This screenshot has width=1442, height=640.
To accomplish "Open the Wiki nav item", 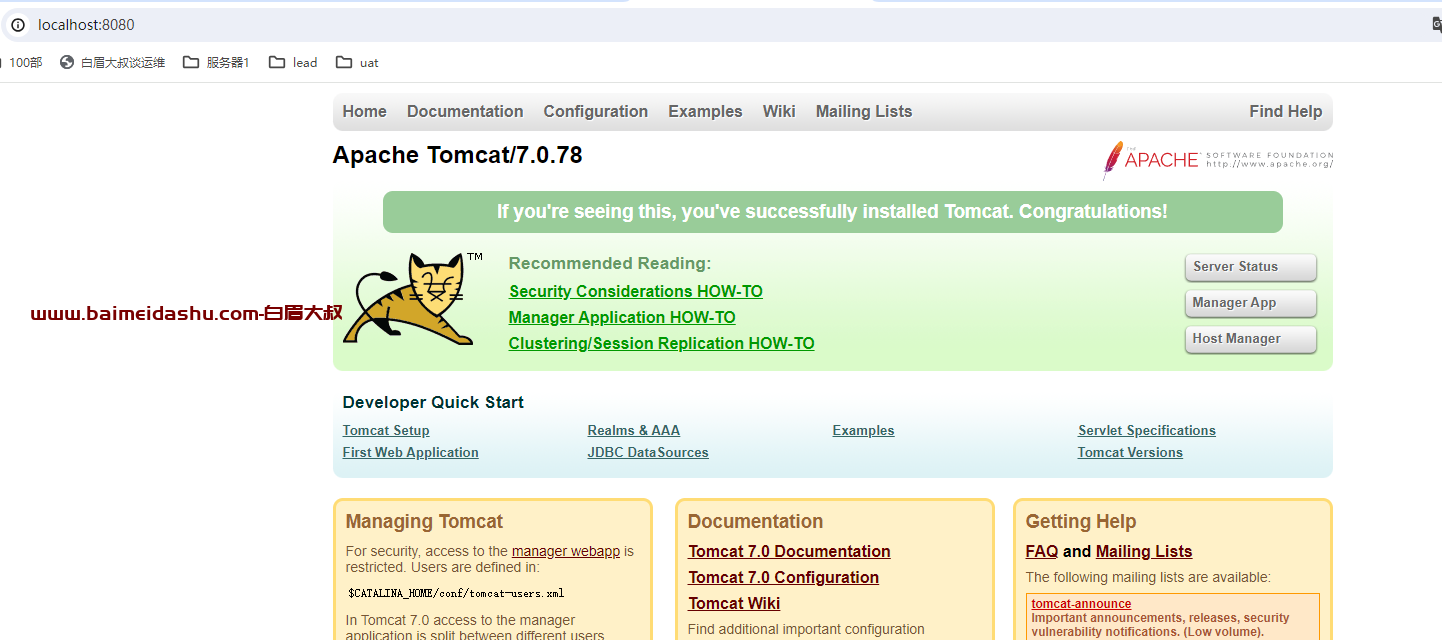I will click(x=779, y=111).
